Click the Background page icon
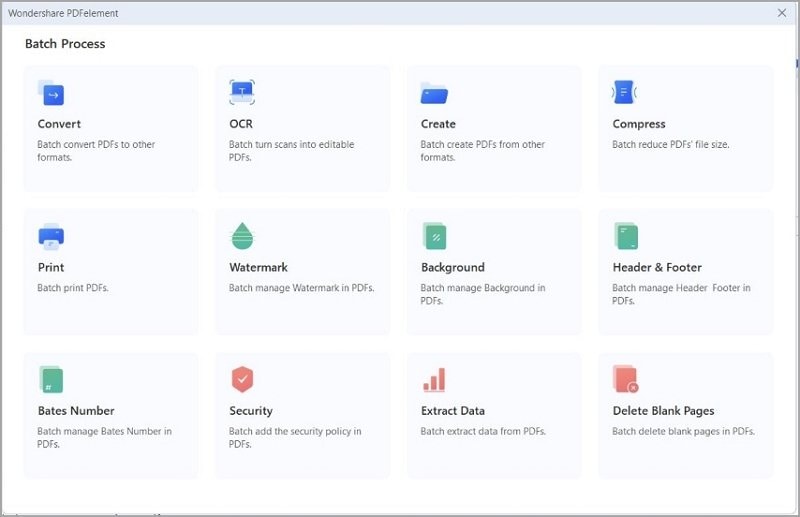This screenshot has height=517, width=800. (x=434, y=236)
